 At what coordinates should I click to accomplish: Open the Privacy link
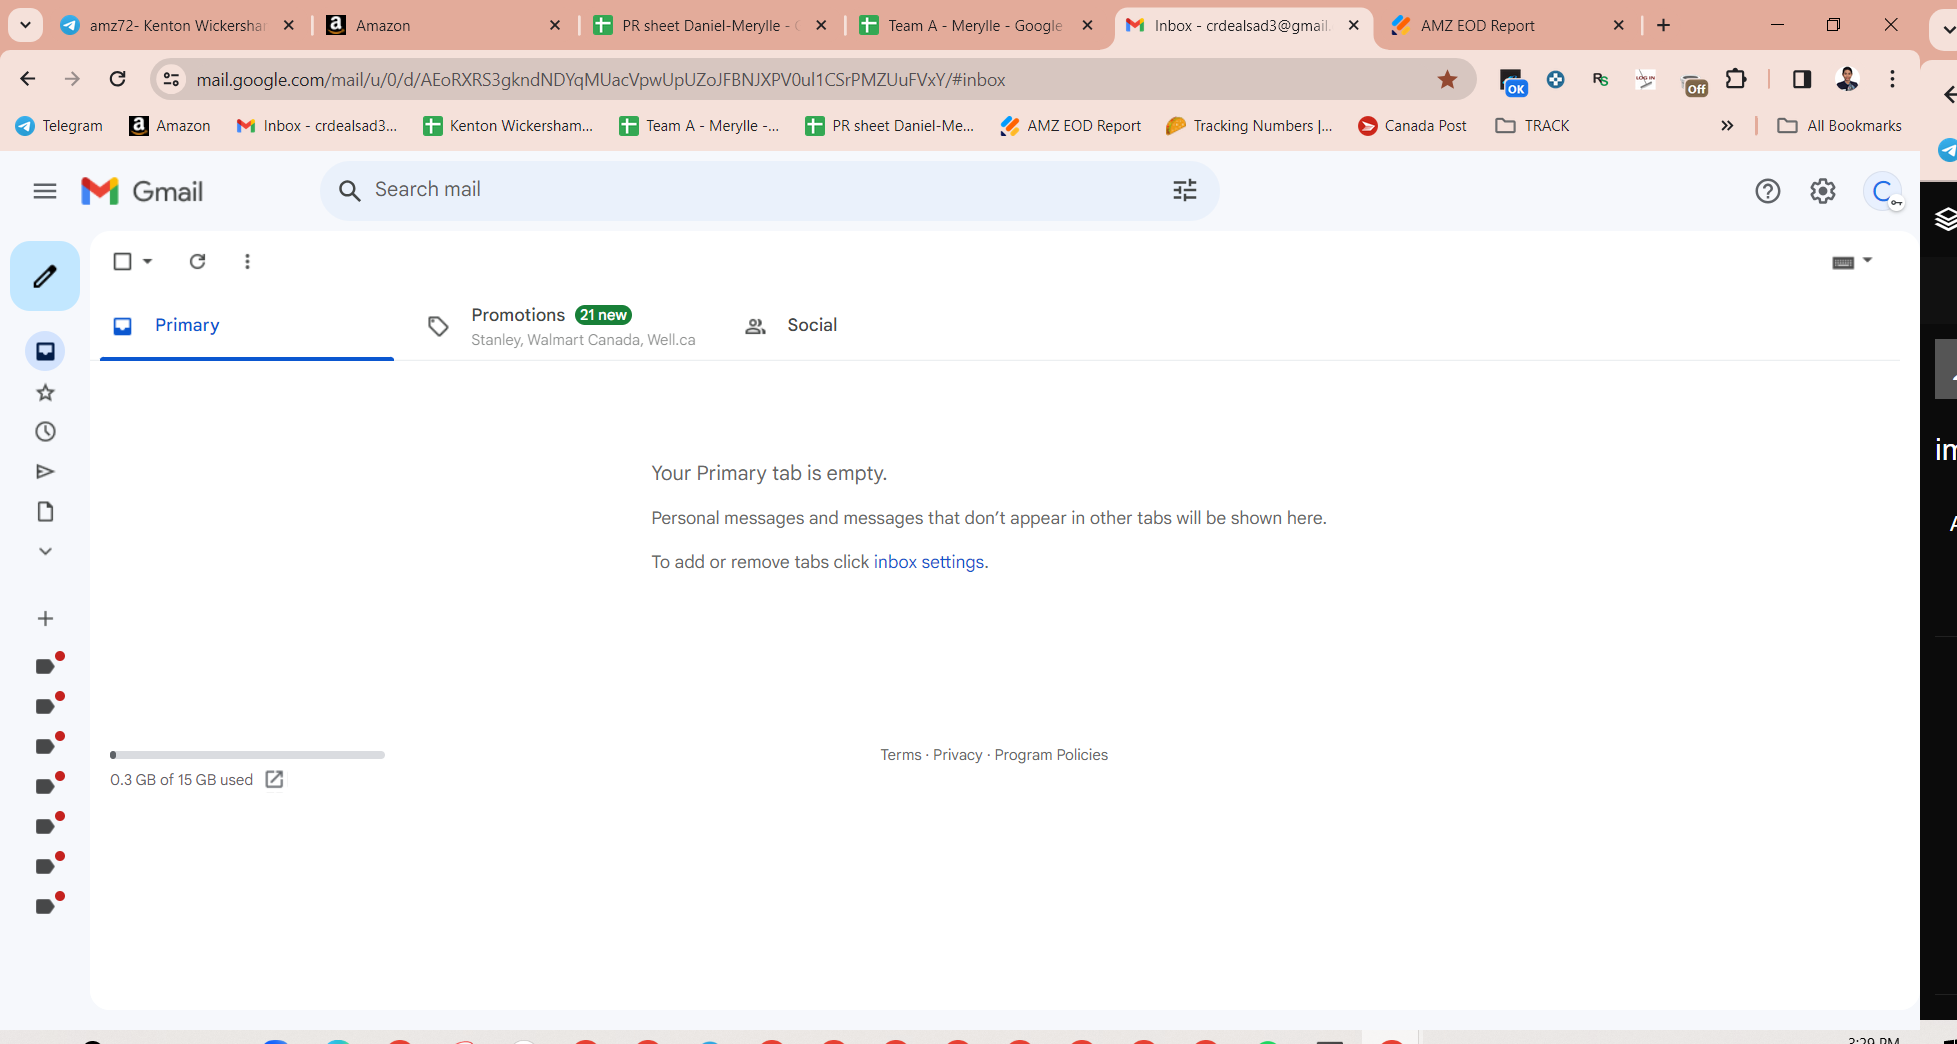(x=958, y=755)
